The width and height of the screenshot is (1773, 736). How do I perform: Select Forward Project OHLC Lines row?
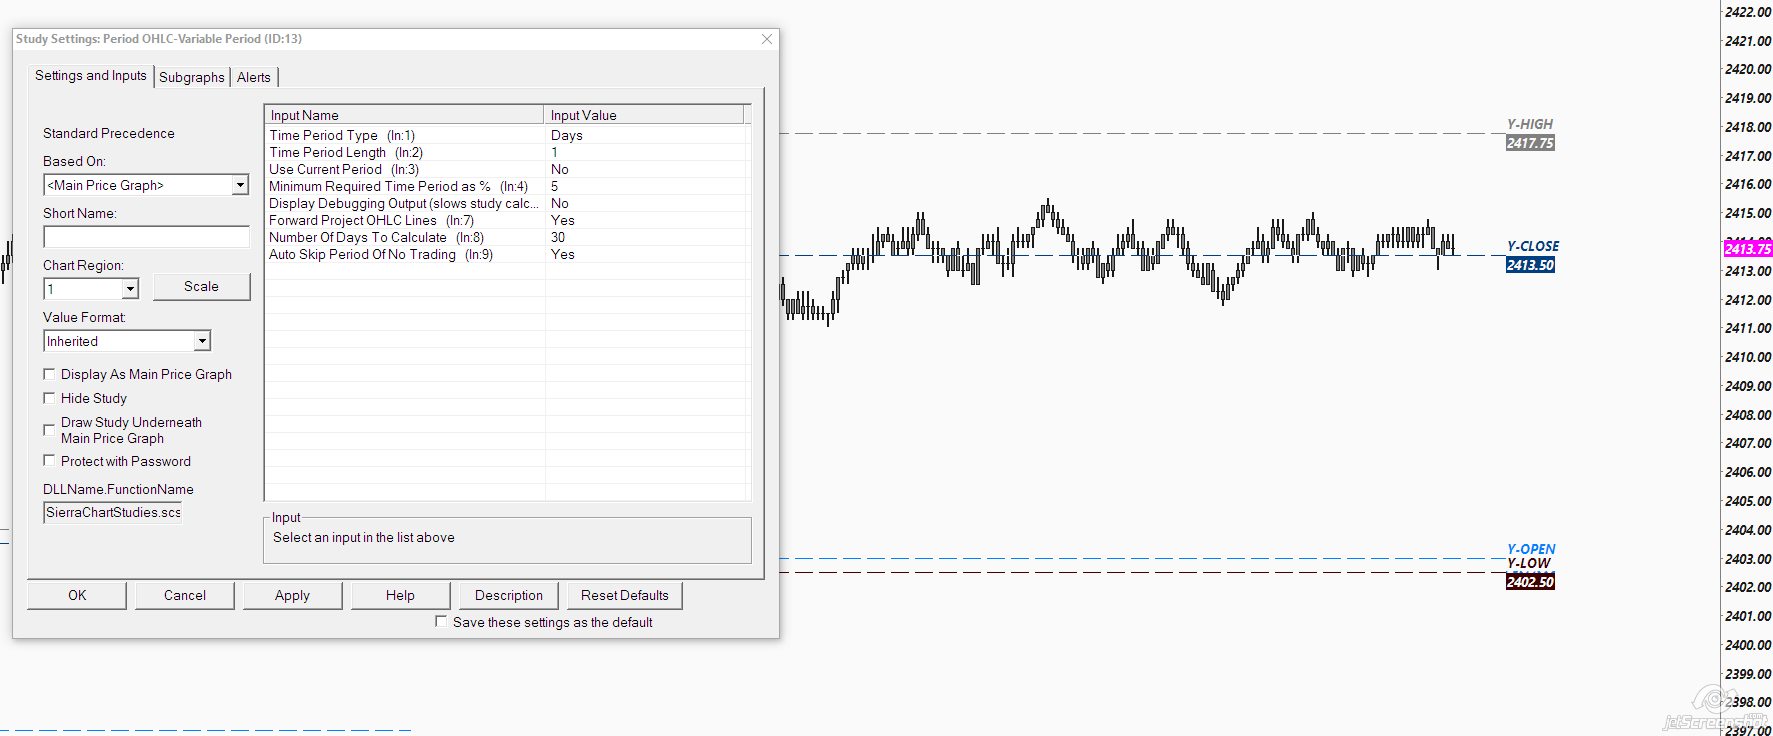coord(507,220)
